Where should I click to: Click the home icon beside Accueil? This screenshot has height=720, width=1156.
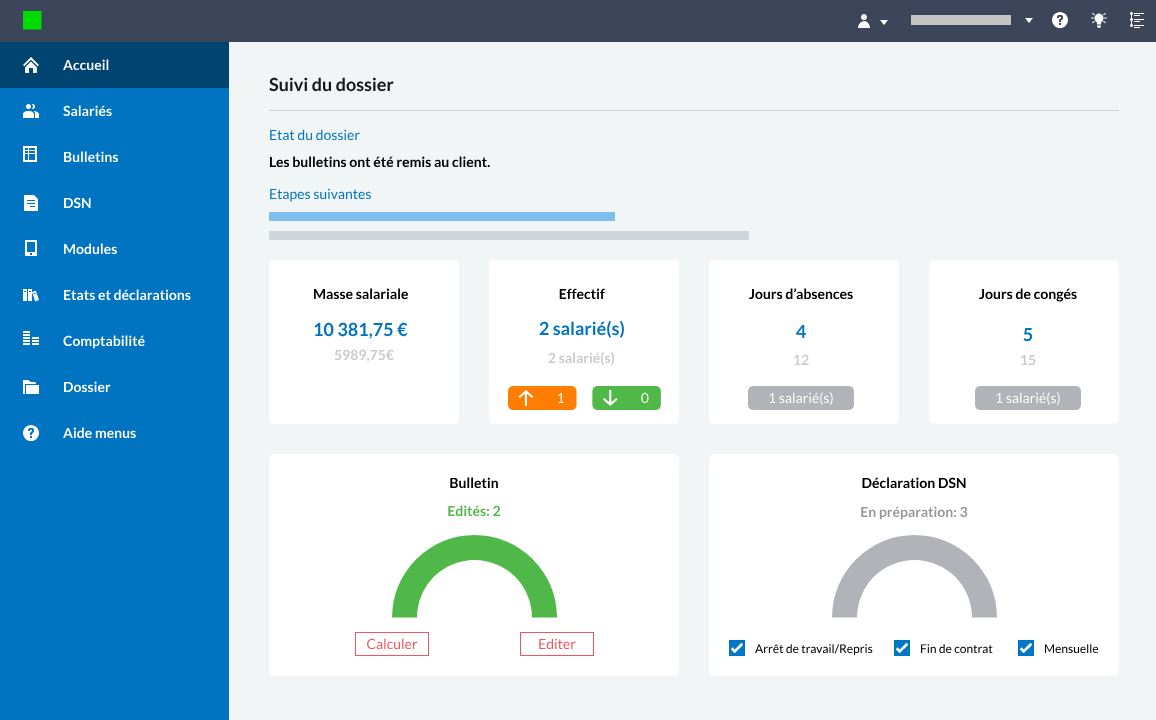31,65
